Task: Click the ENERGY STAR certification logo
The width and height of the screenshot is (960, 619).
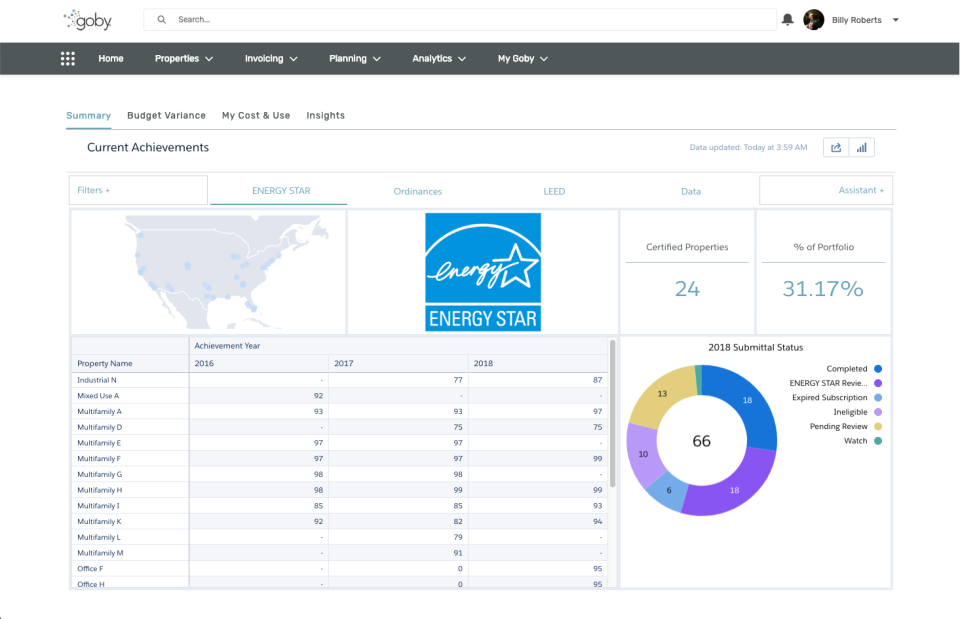Action: pyautogui.click(x=483, y=272)
